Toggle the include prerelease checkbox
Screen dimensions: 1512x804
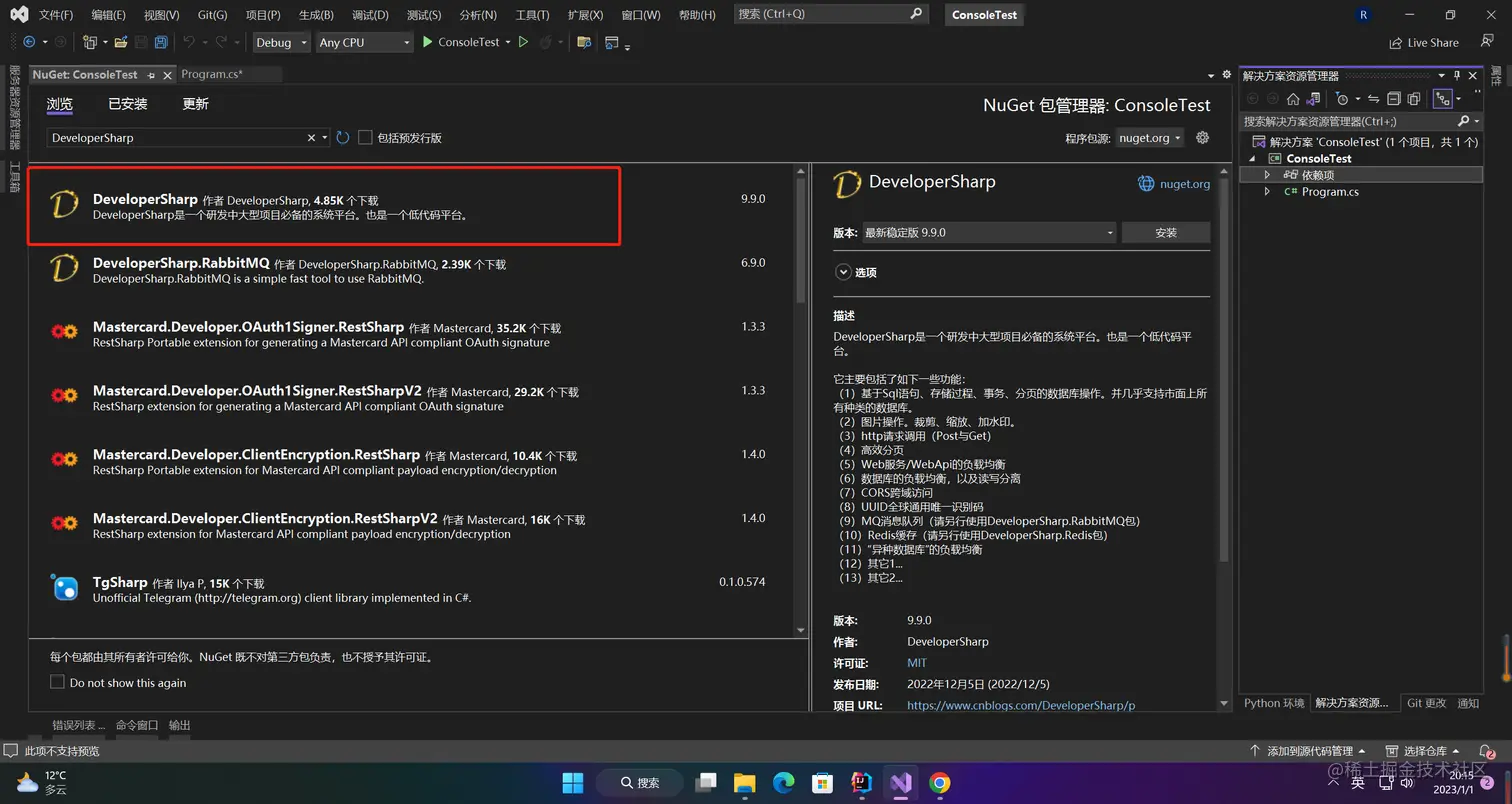365,137
